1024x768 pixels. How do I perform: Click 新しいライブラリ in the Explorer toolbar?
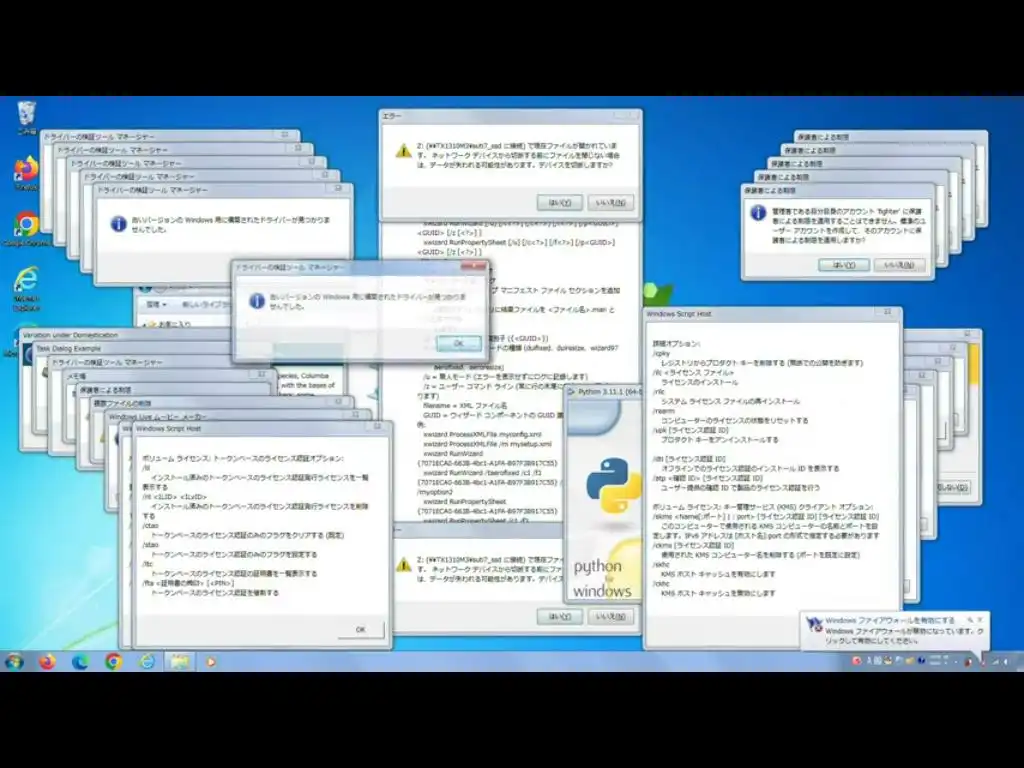click(205, 304)
